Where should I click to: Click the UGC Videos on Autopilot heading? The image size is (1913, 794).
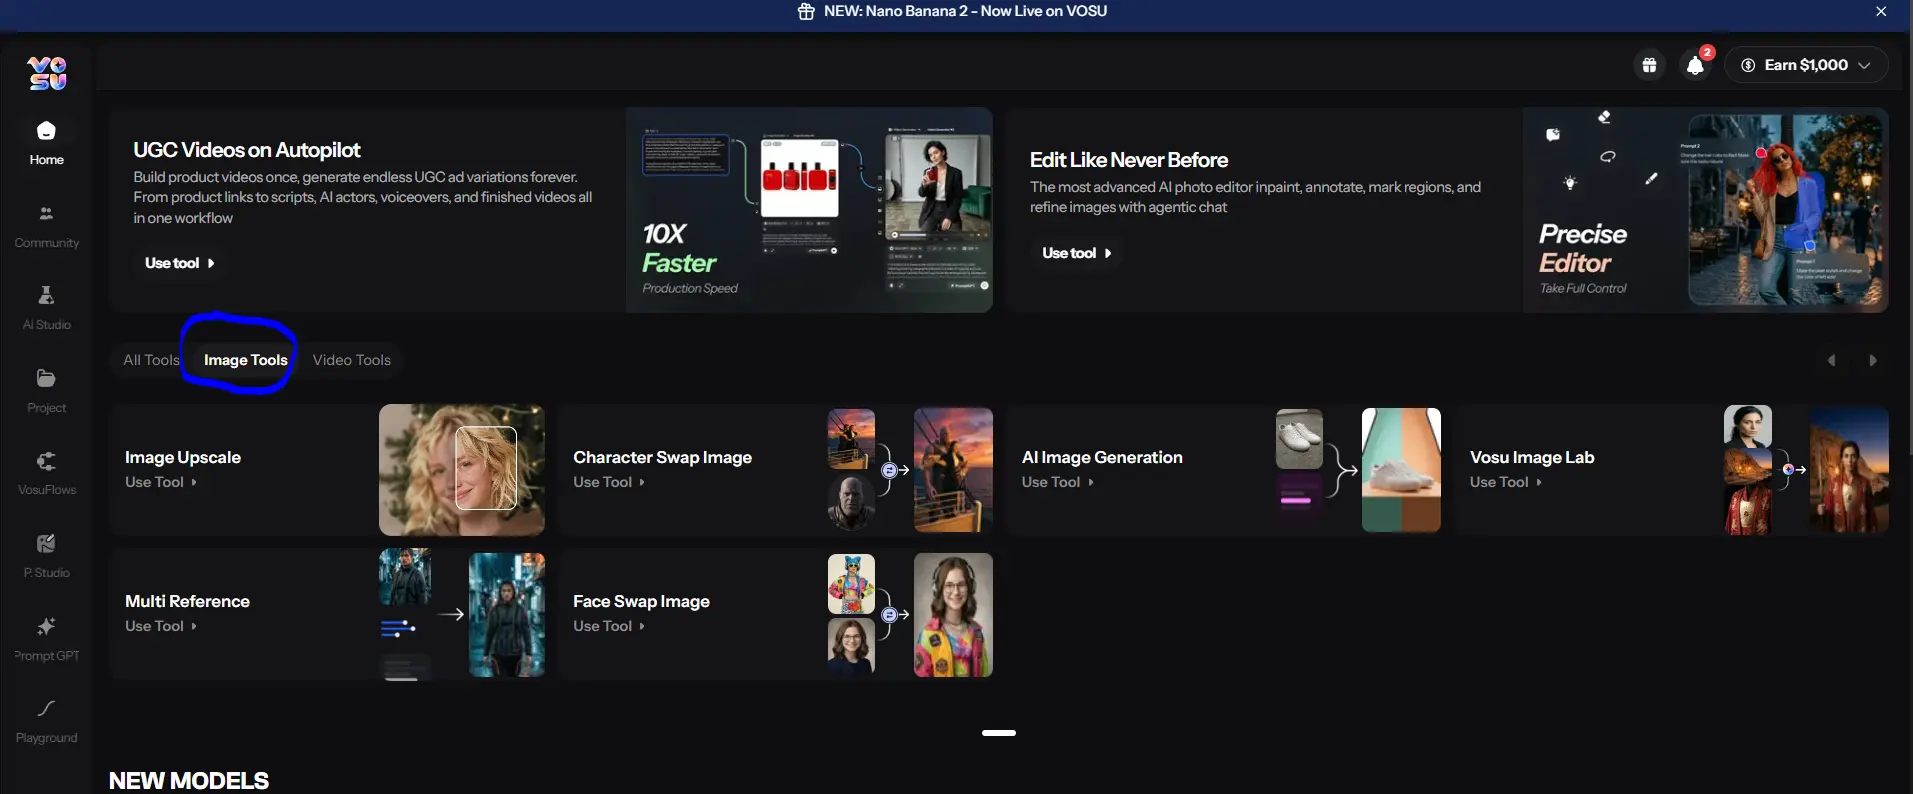(247, 150)
